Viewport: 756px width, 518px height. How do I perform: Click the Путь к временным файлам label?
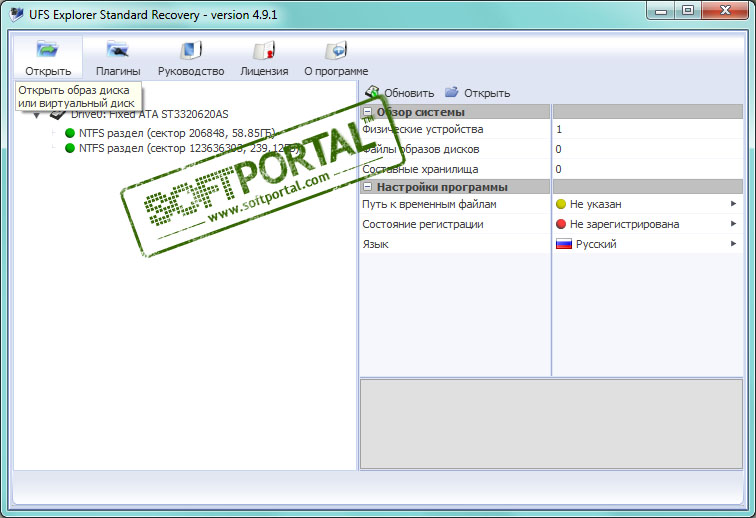429,204
